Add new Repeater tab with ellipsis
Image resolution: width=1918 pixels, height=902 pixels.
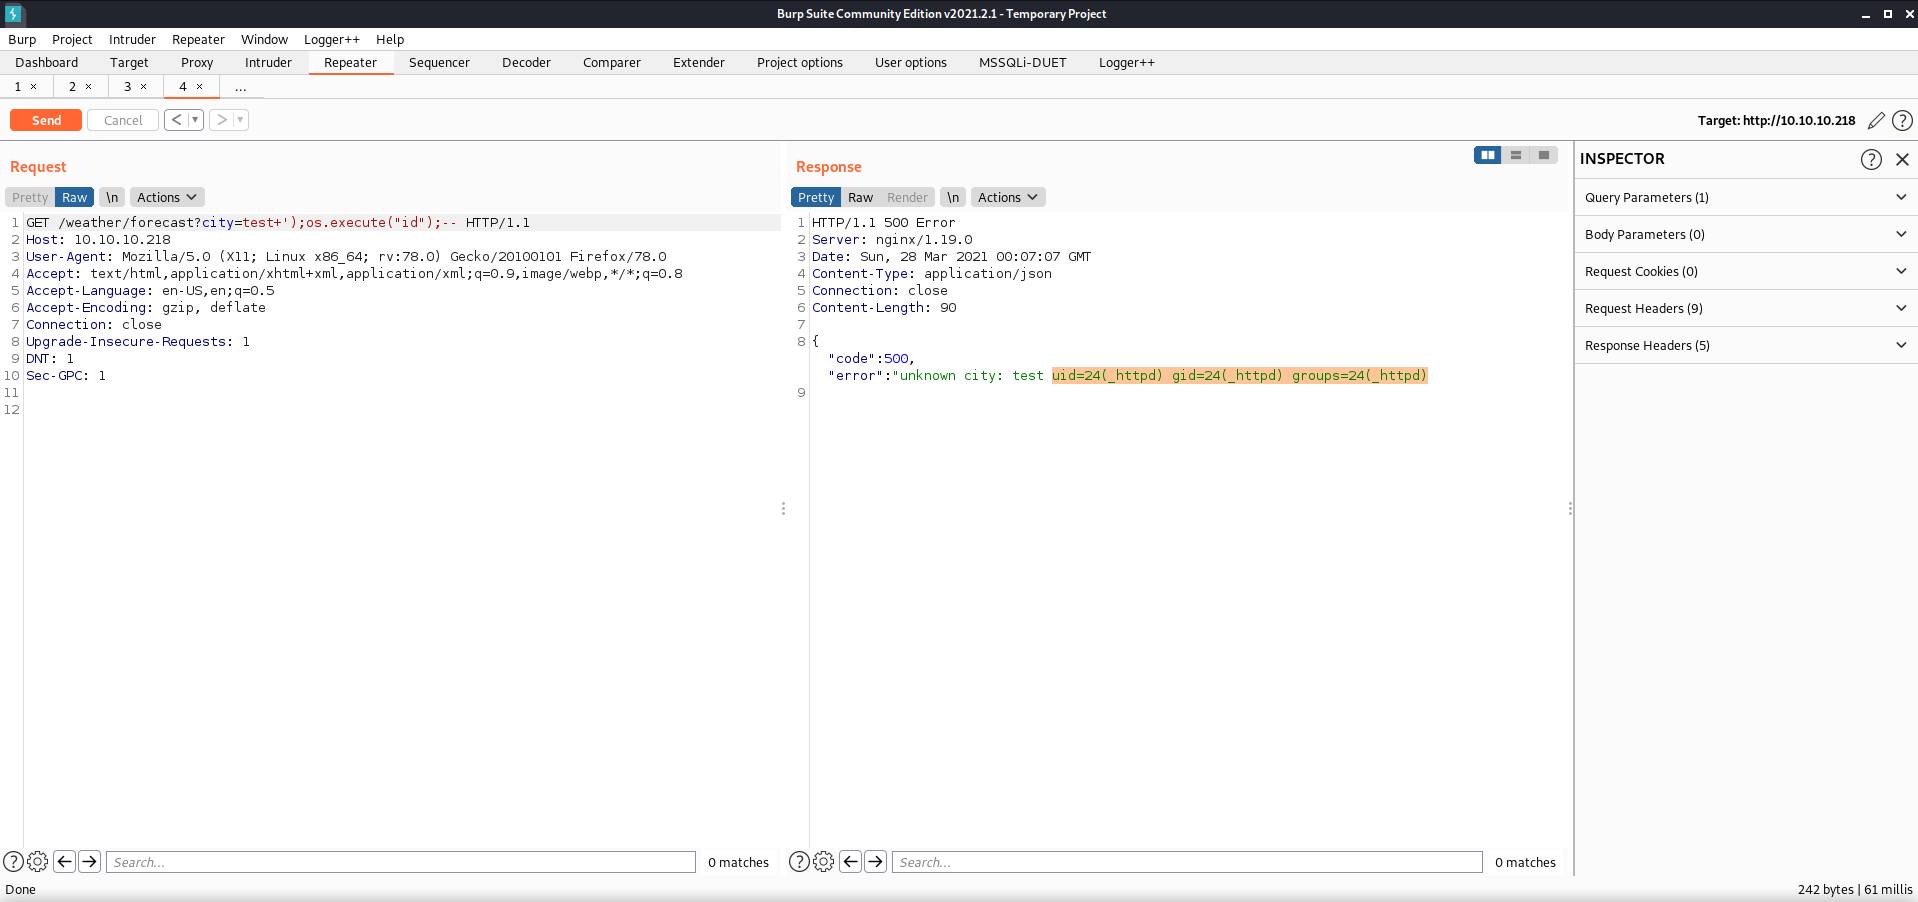(x=240, y=87)
